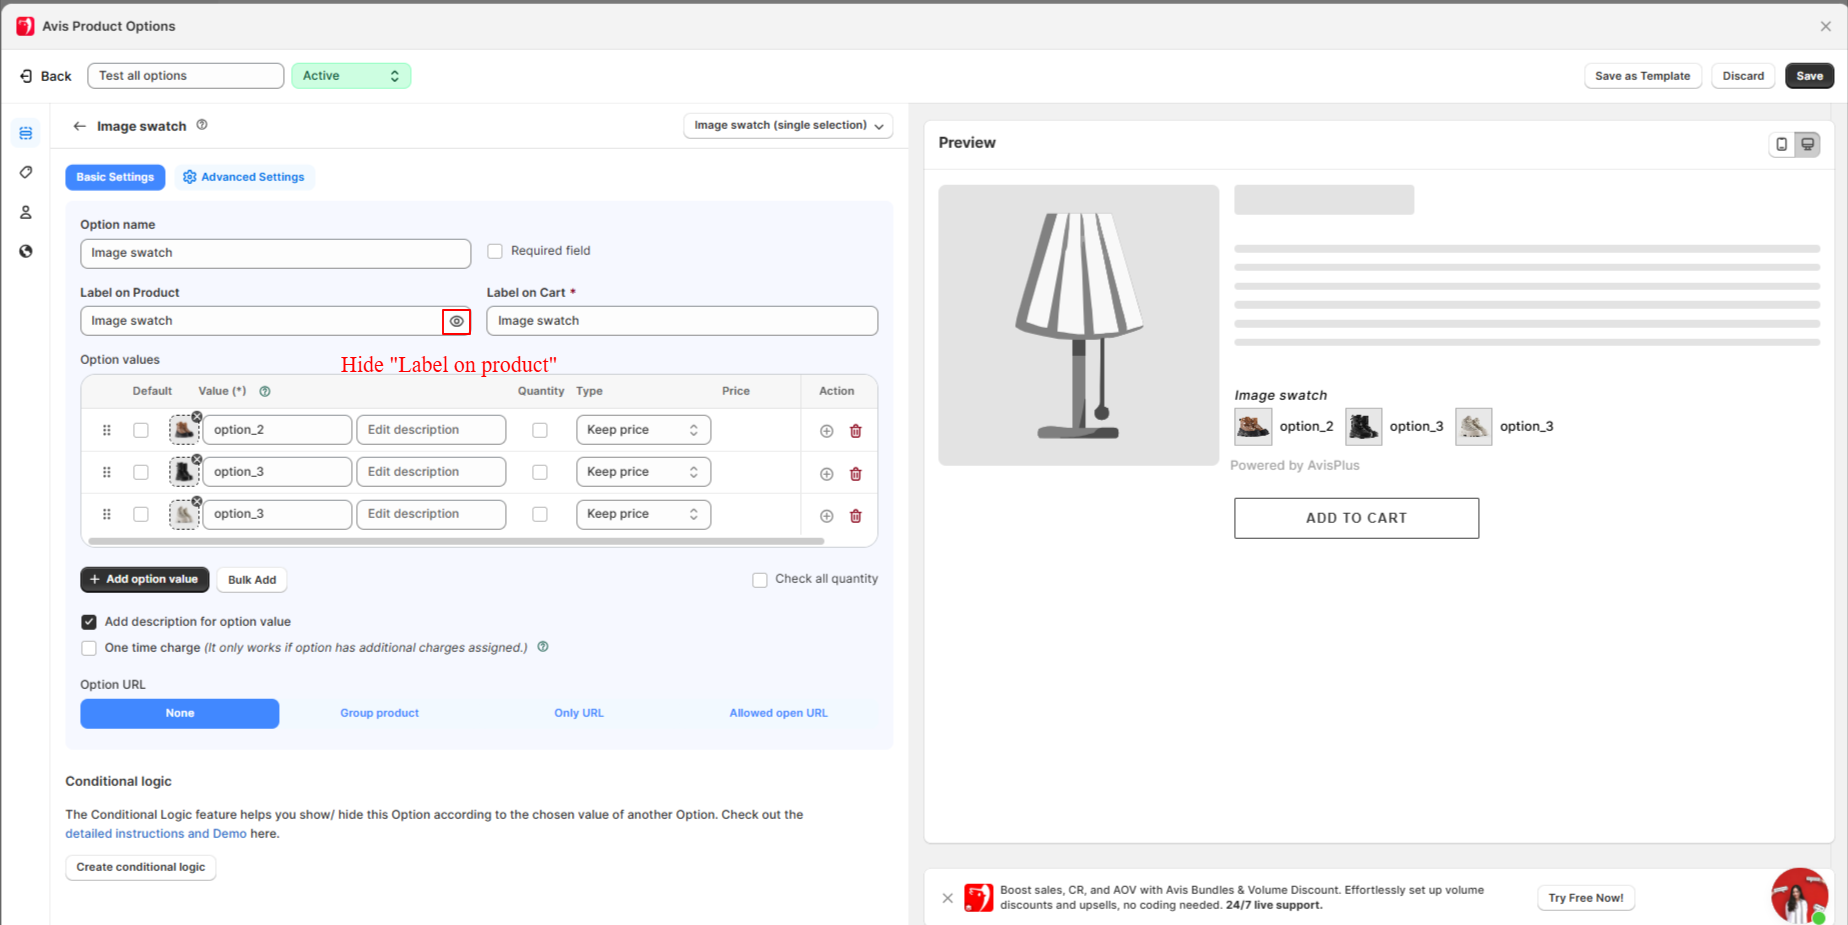Open the user icon in left sidebar
The image size is (1848, 925).
coord(26,212)
